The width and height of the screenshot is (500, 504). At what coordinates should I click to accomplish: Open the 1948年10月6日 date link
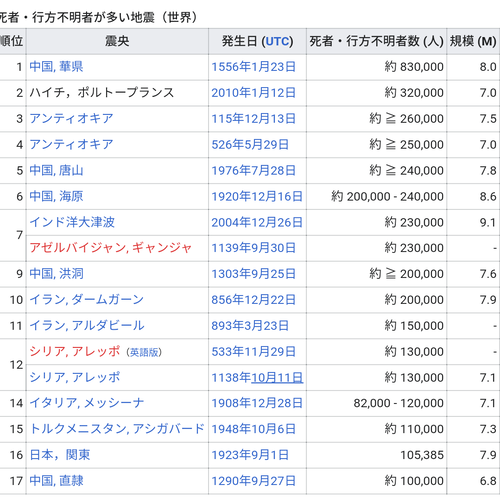pyautogui.click(x=253, y=429)
